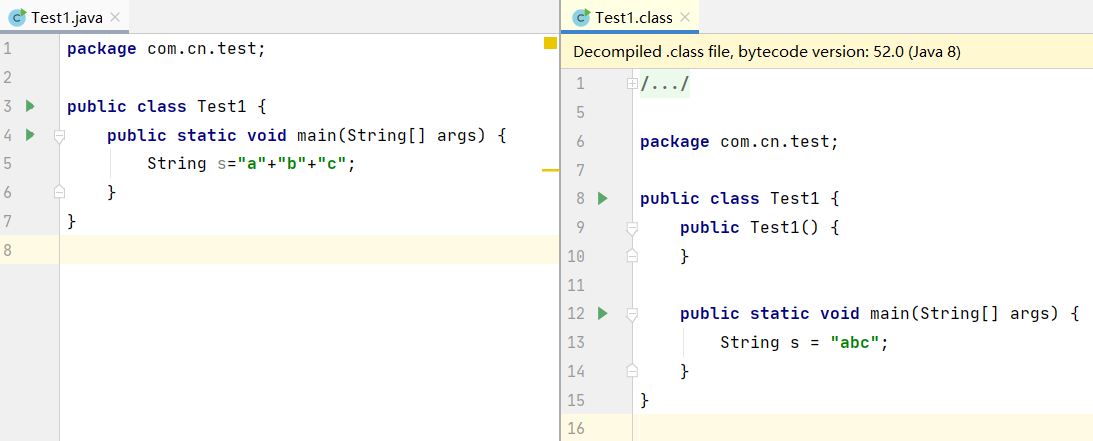1093x441 pixels.
Task: Click the decompiled .class file notification banner
Action: pos(827,52)
